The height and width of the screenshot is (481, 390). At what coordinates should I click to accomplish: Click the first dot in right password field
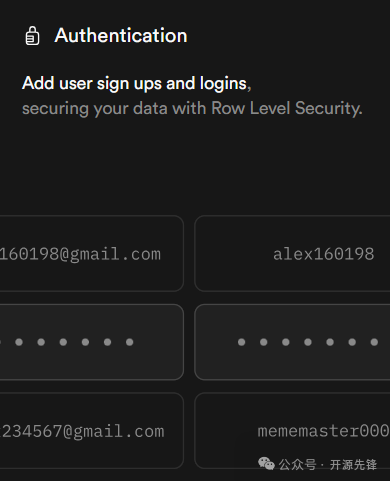pos(242,342)
